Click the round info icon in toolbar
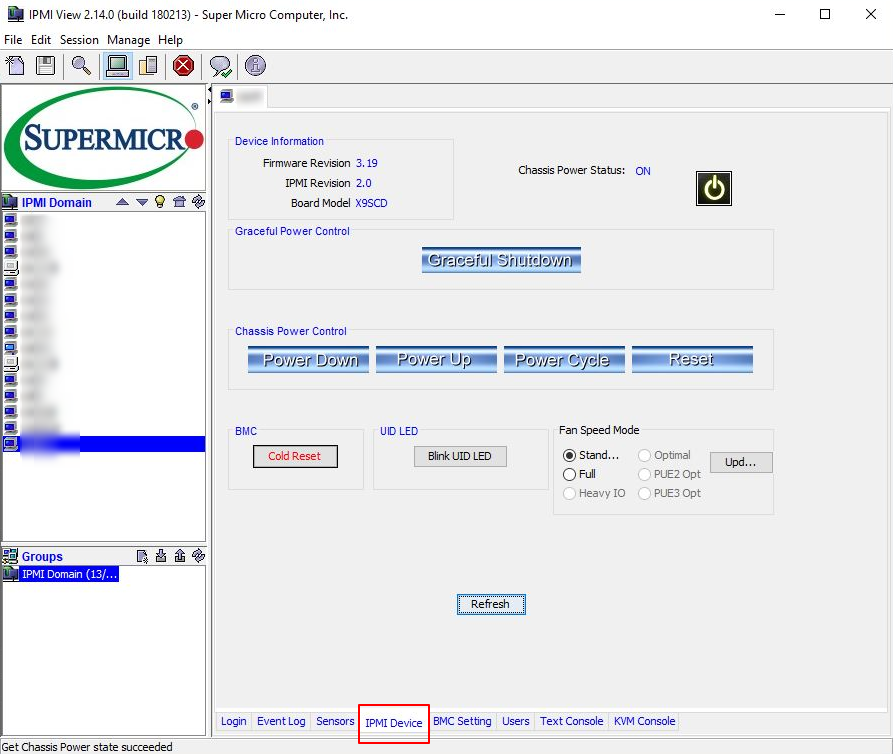The image size is (893, 754). [x=255, y=66]
